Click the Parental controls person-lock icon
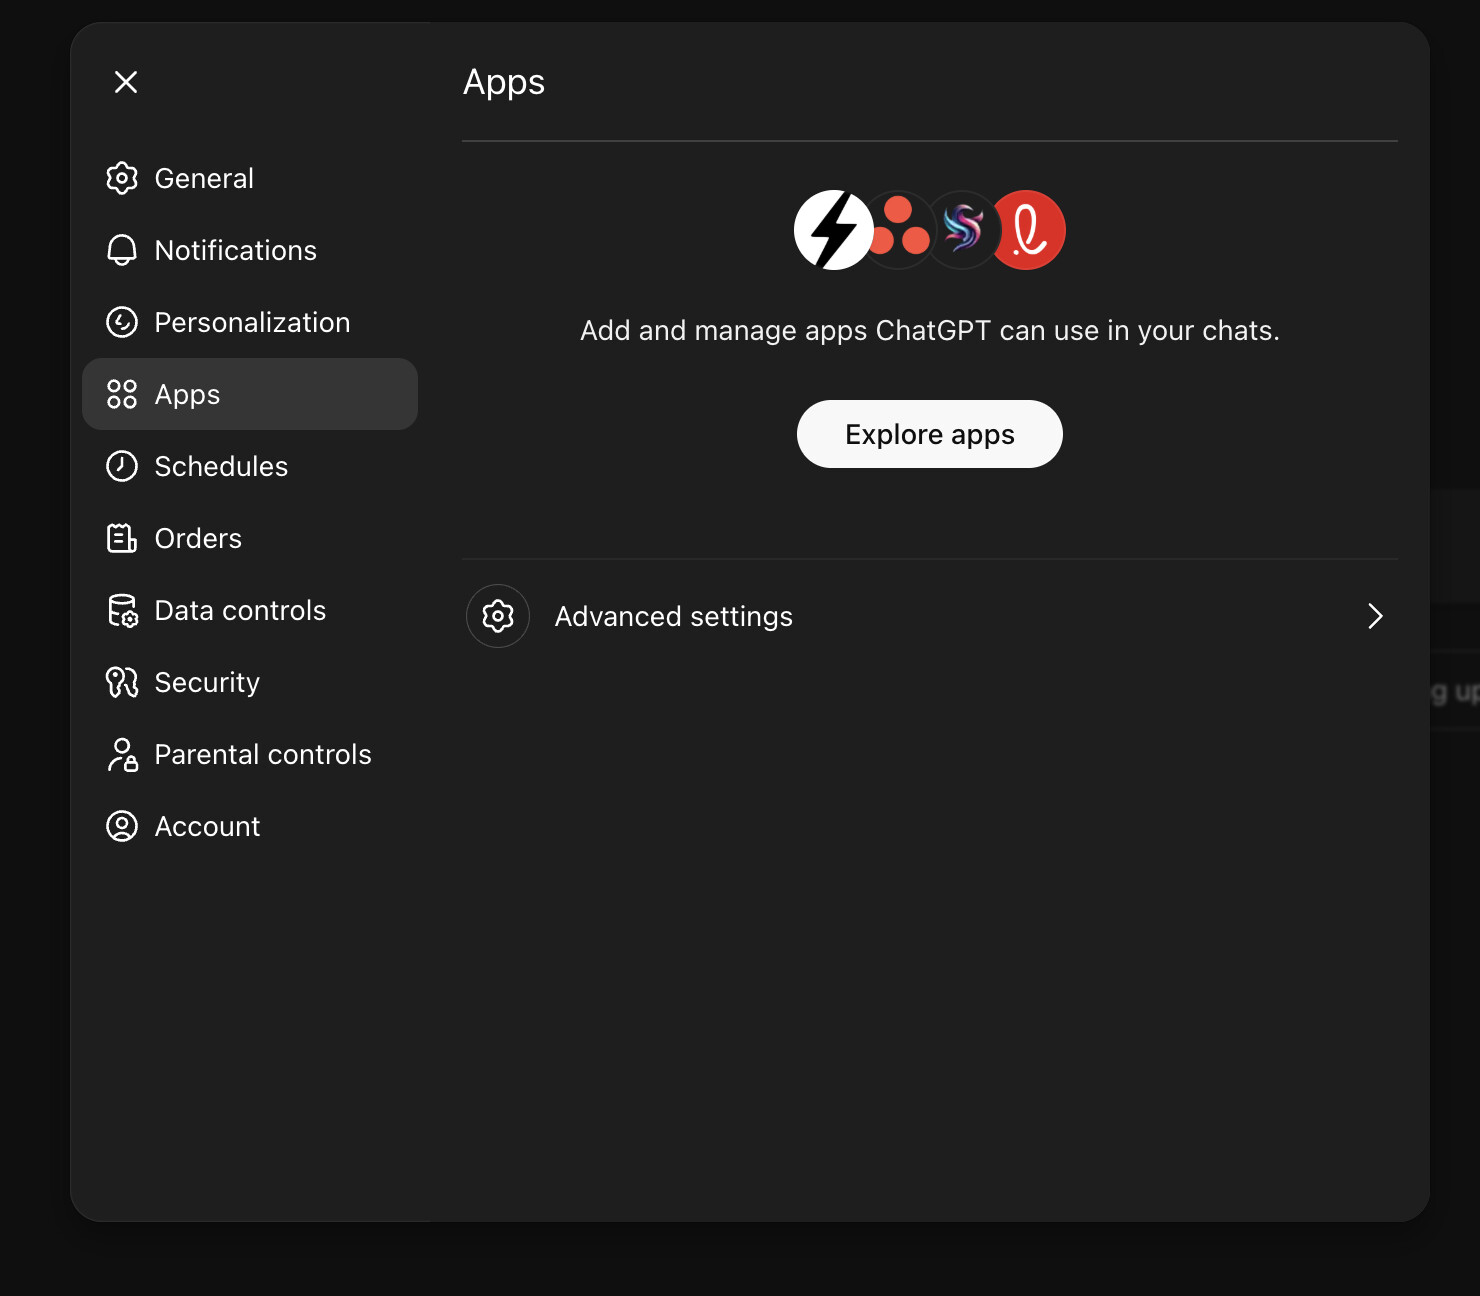Image resolution: width=1480 pixels, height=1296 pixels. click(122, 754)
